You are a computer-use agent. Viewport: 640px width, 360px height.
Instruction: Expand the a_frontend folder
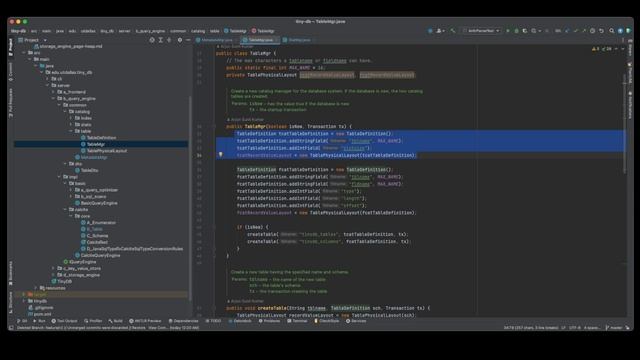53,92
